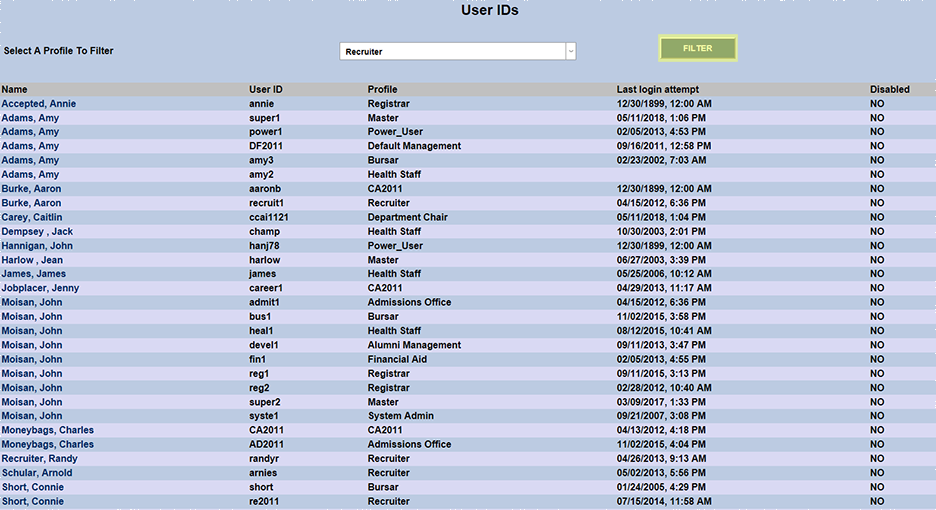Click the Name column header
936x510 pixels.
point(14,90)
